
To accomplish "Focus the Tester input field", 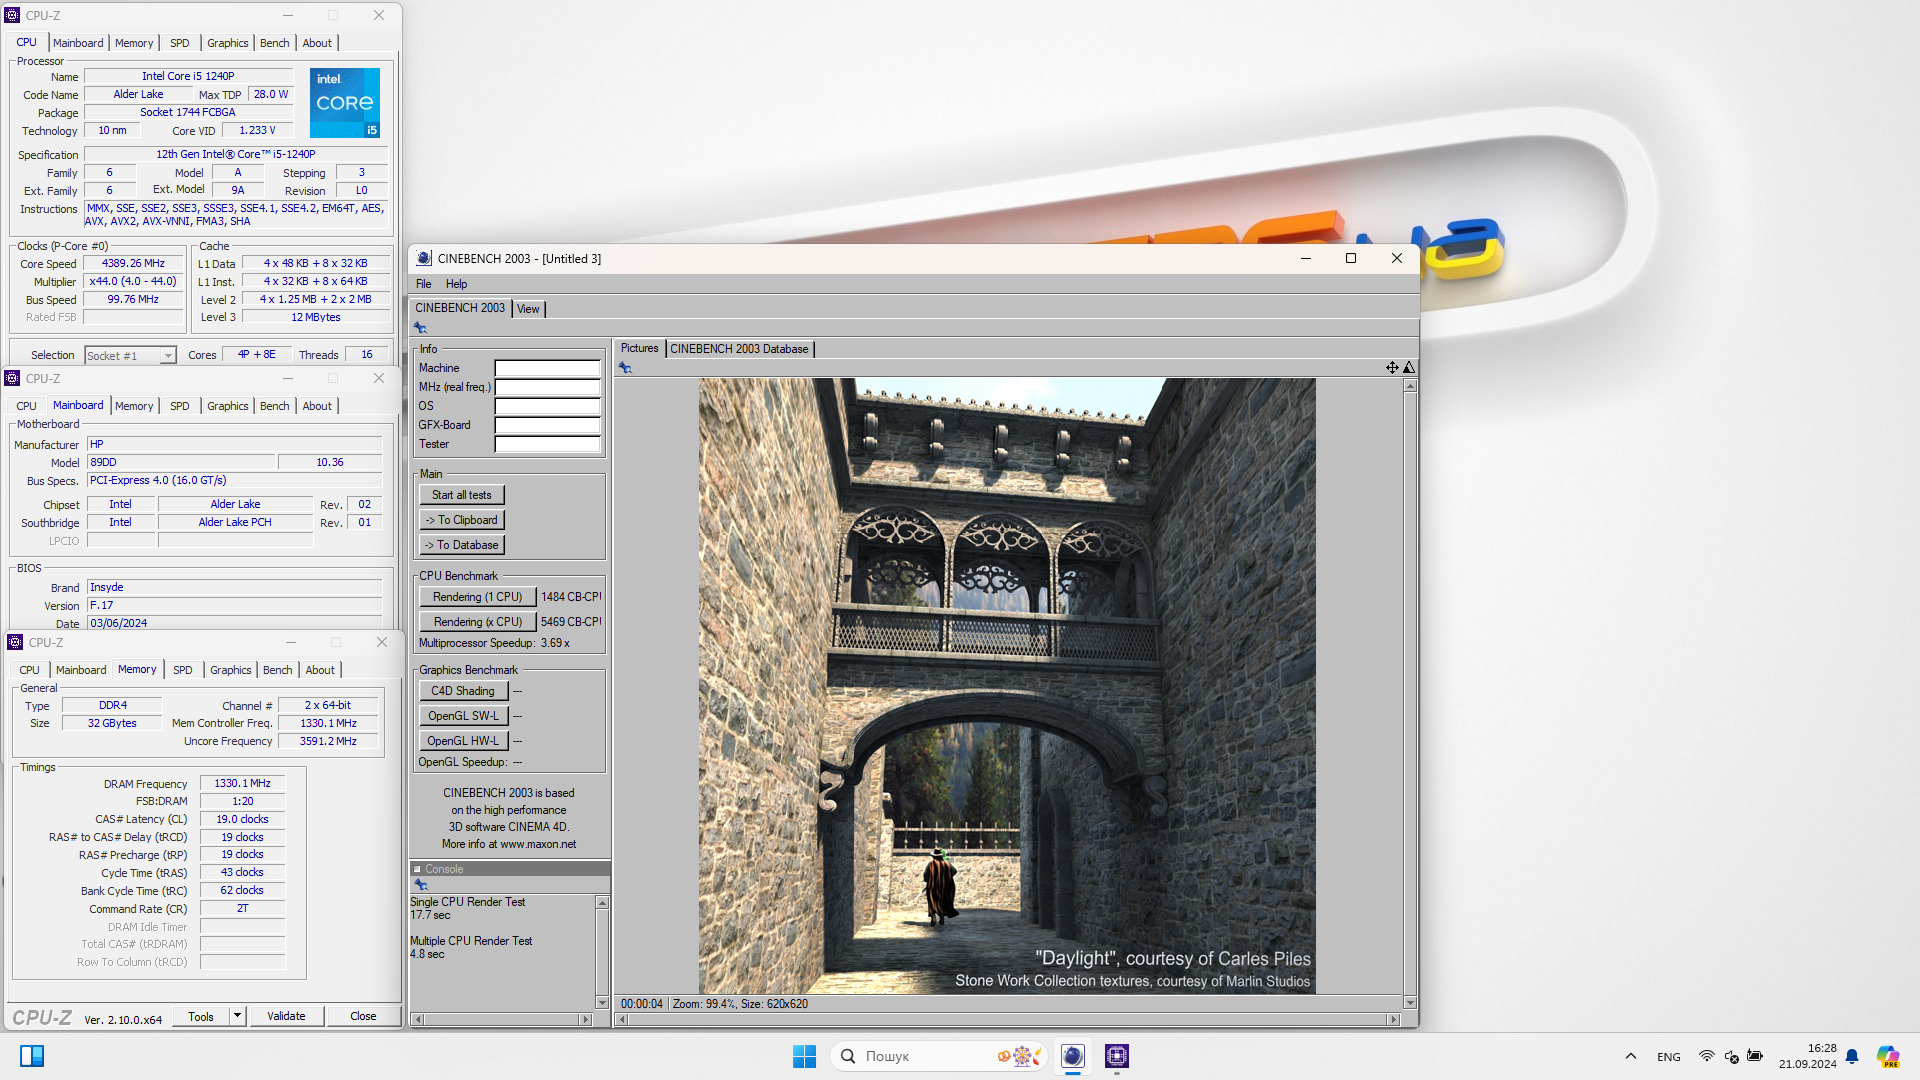I will 548,444.
